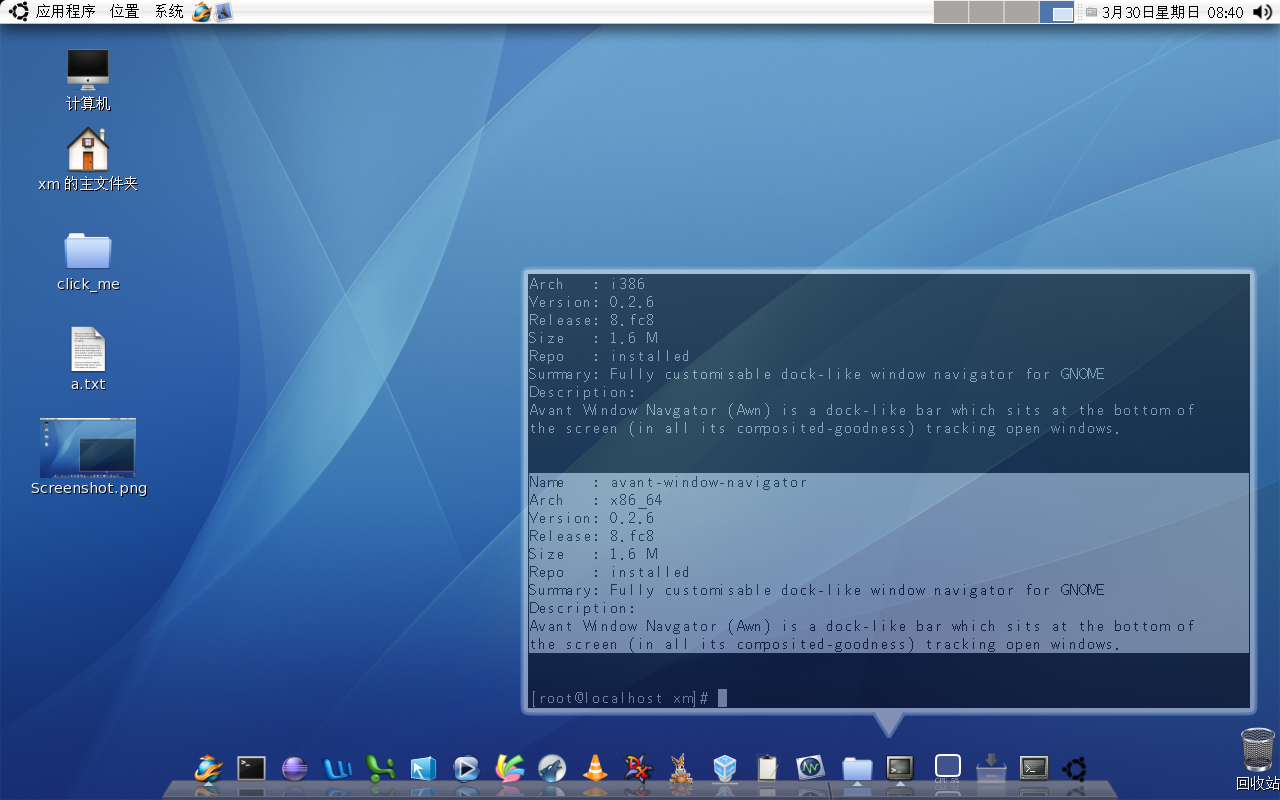Launch the blue W word processor dock icon
Screen dimensions: 1280x800
point(337,768)
